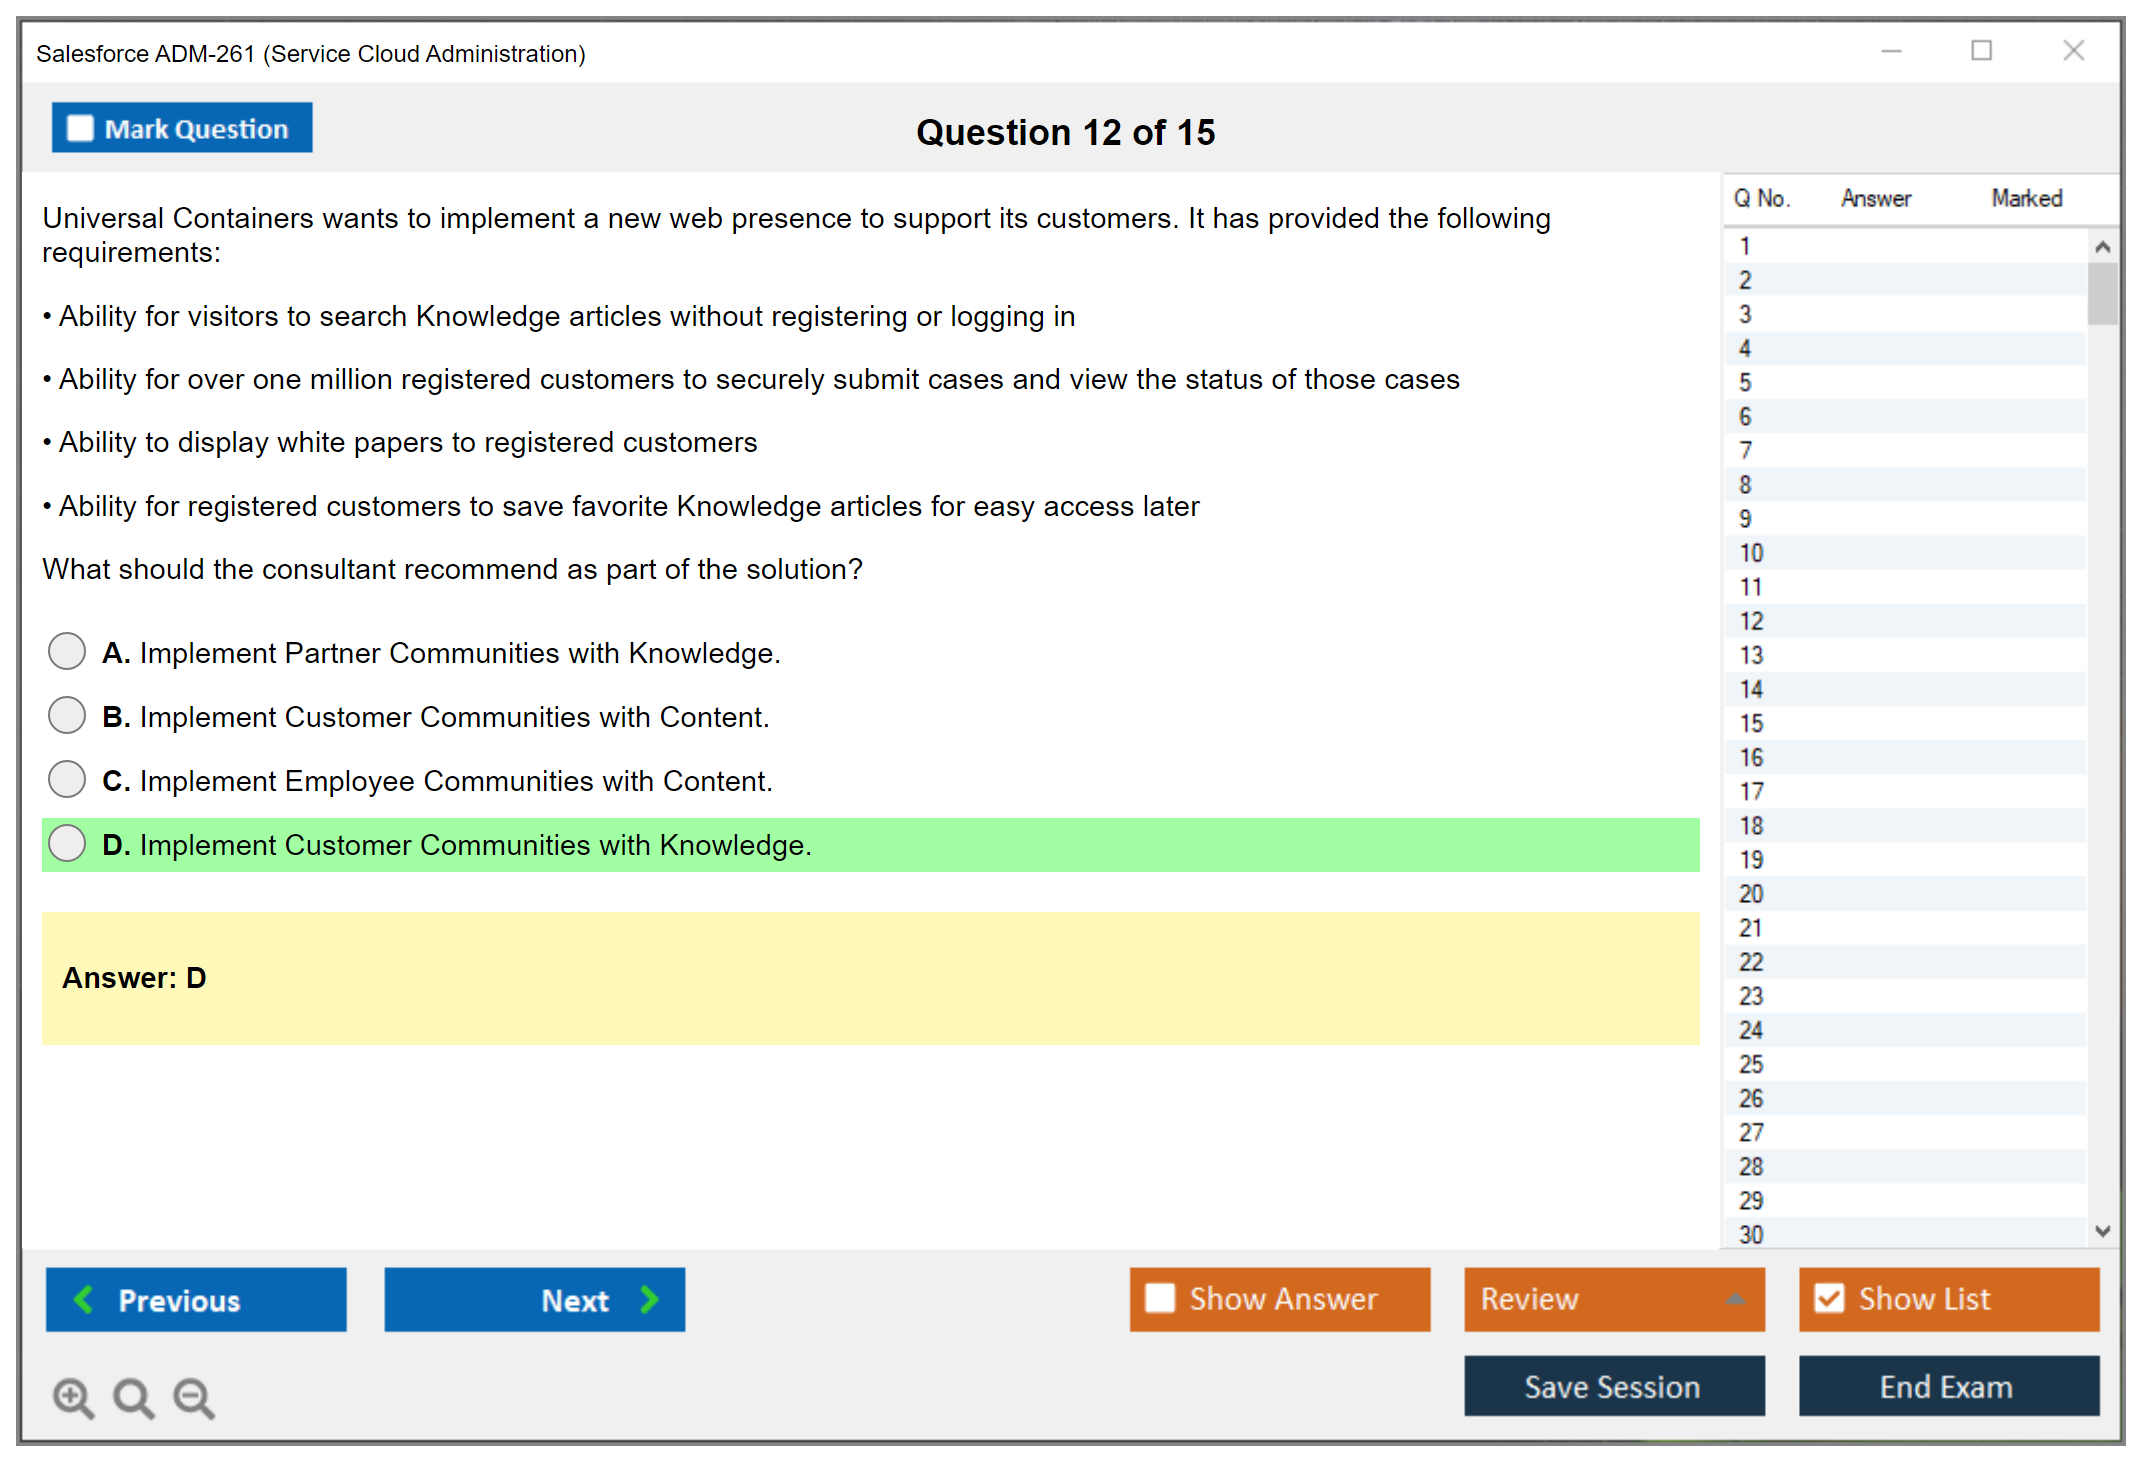
Task: Click the green arrow on Next button
Action: coord(649,1299)
